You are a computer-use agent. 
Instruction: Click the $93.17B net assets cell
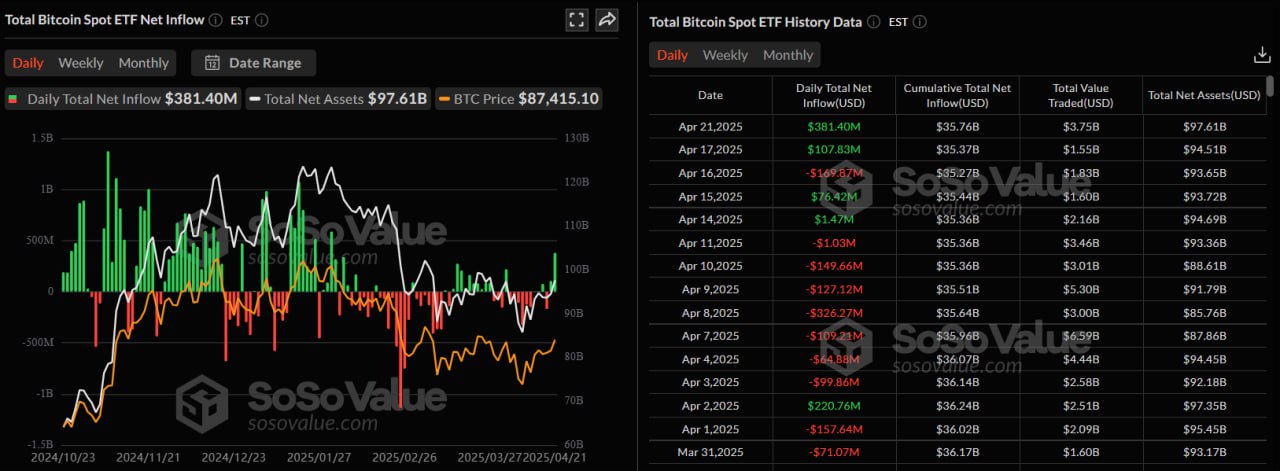(1204, 452)
